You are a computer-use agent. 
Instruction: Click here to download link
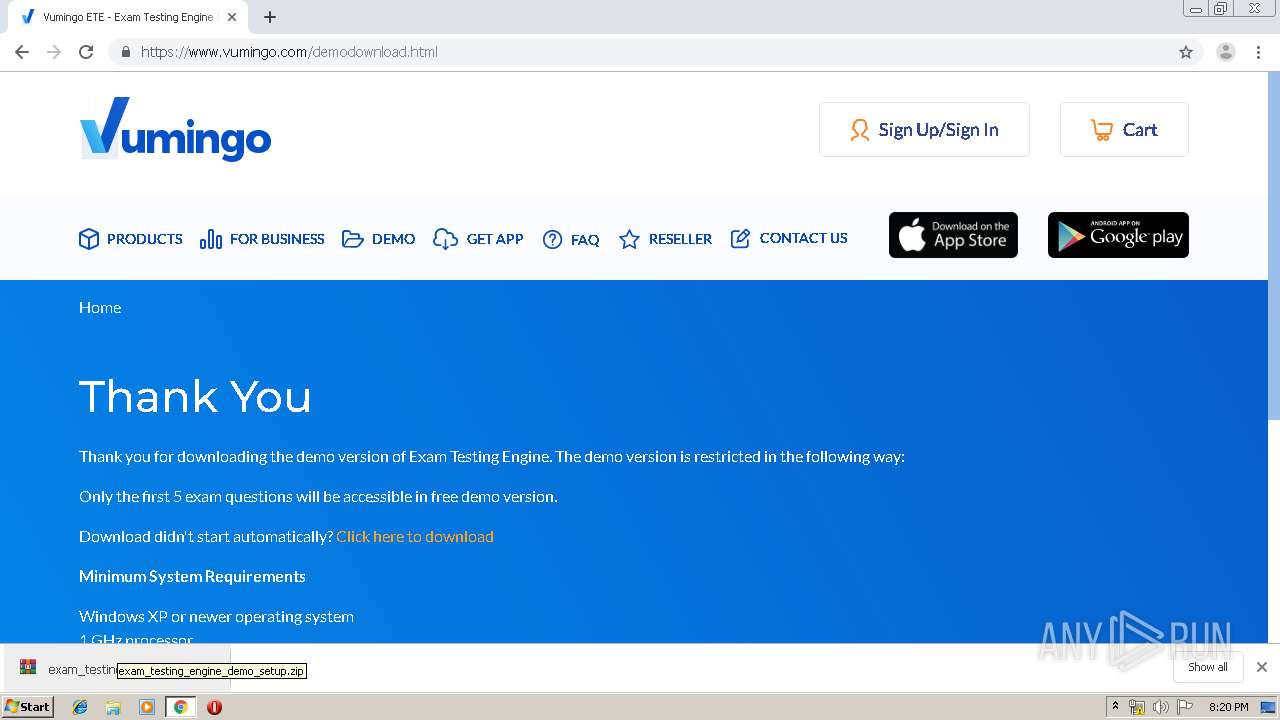pos(415,537)
